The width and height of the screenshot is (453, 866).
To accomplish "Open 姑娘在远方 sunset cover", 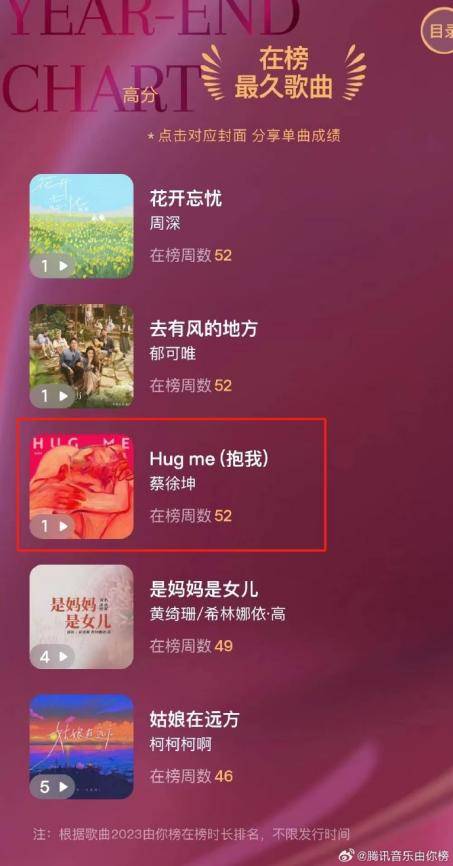I will click(x=81, y=747).
